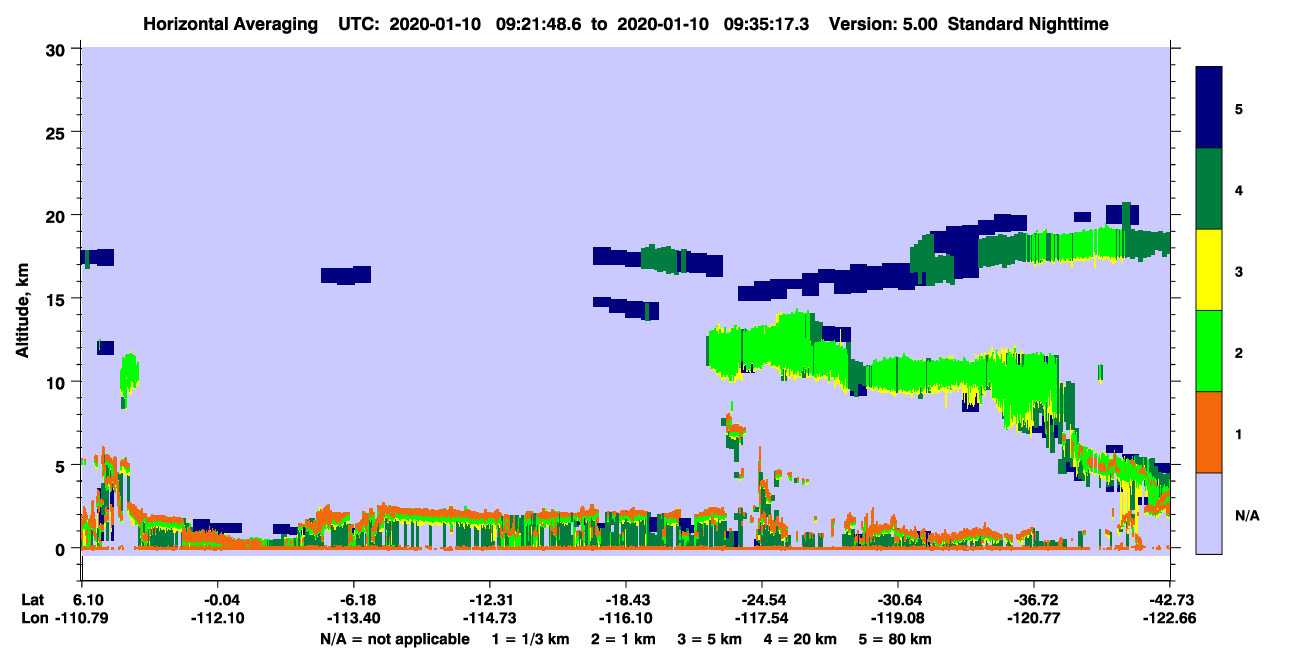Click the yellow level 3 color swatch
The width and height of the screenshot is (1300, 667).
(1209, 270)
